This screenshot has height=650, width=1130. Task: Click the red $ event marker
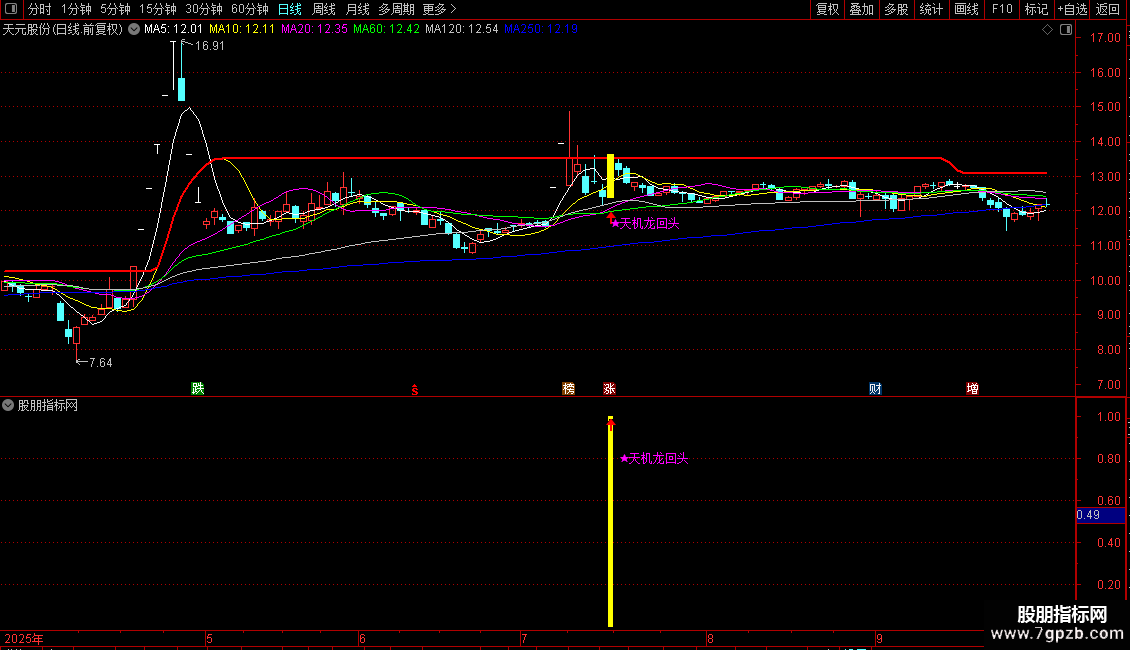pos(414,390)
